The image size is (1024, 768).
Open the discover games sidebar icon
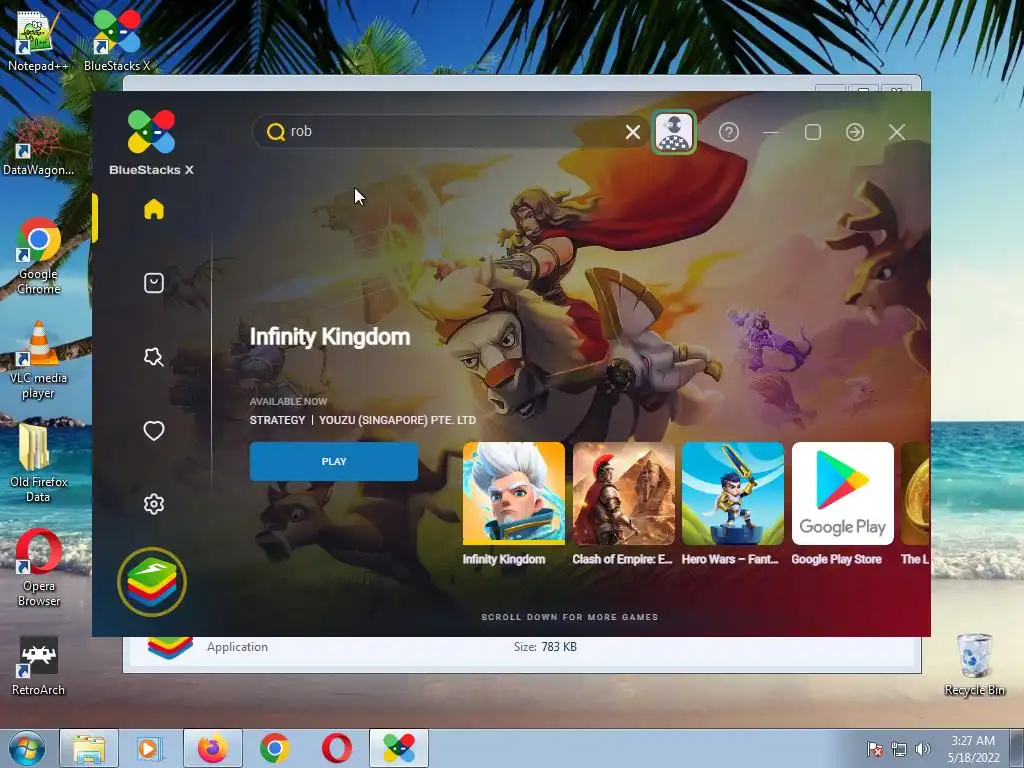point(153,357)
